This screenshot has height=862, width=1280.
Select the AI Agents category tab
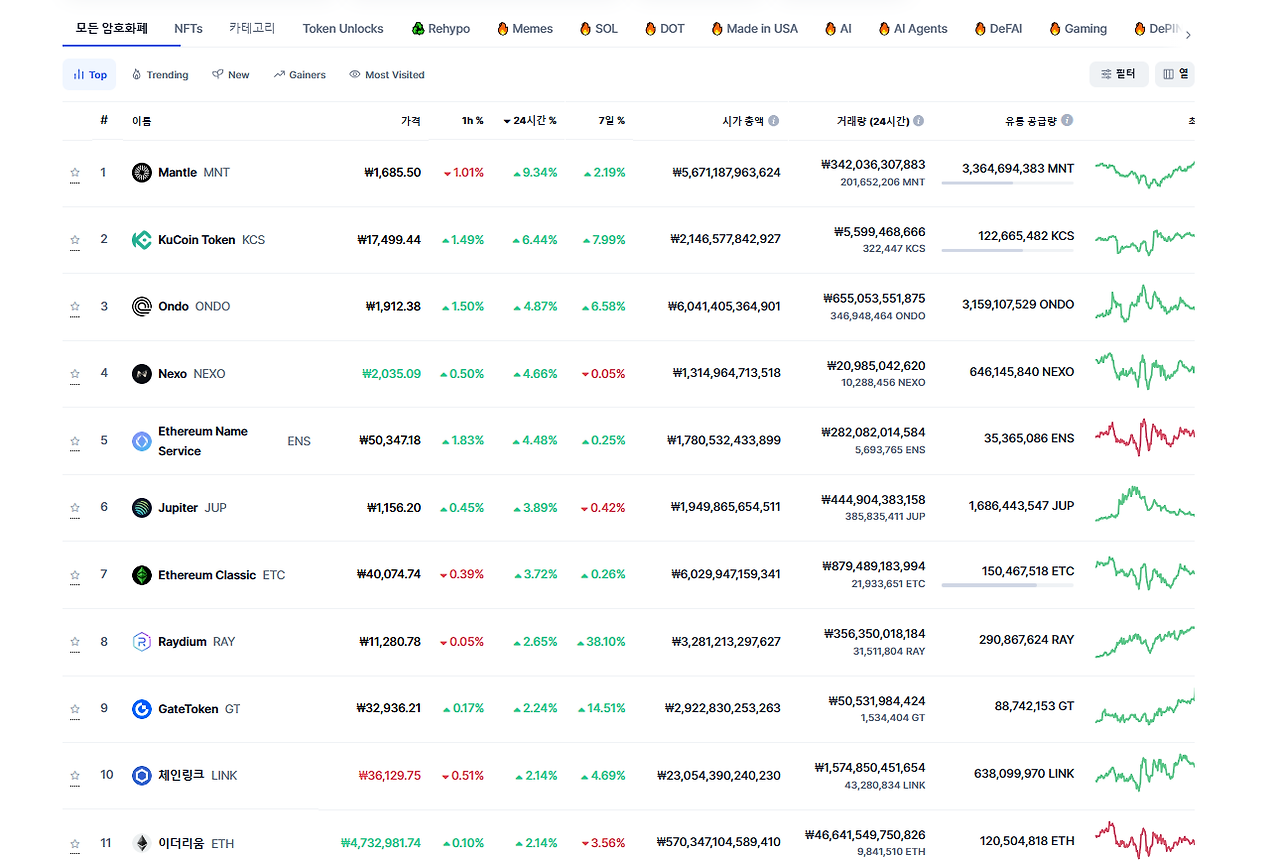913,29
